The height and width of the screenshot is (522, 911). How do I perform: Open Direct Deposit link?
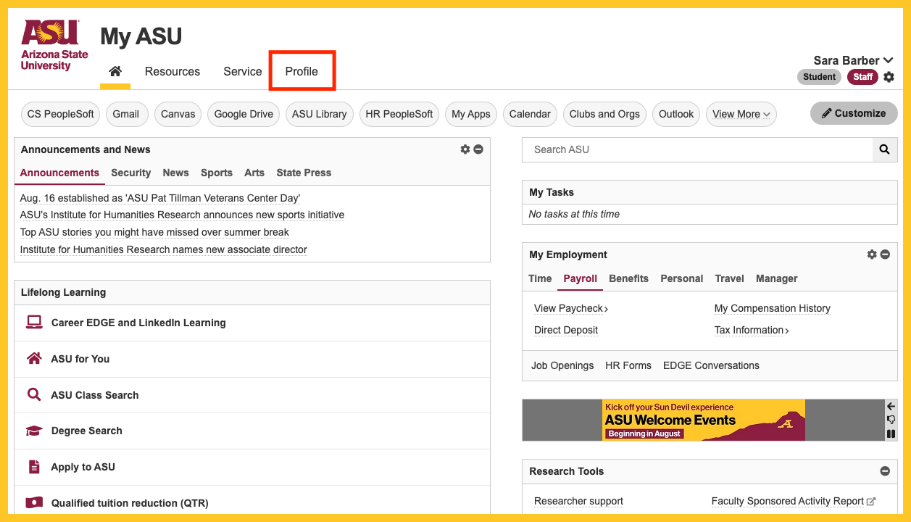click(566, 330)
